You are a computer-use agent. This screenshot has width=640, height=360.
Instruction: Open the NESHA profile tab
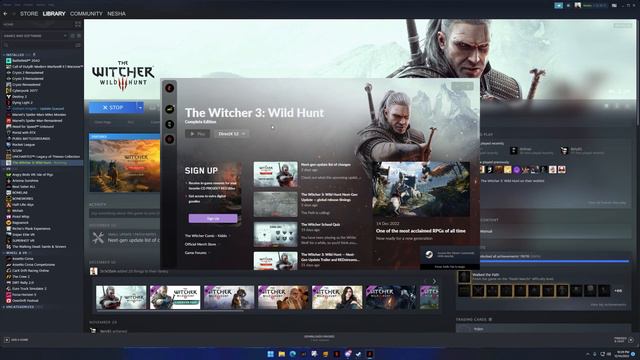116,13
